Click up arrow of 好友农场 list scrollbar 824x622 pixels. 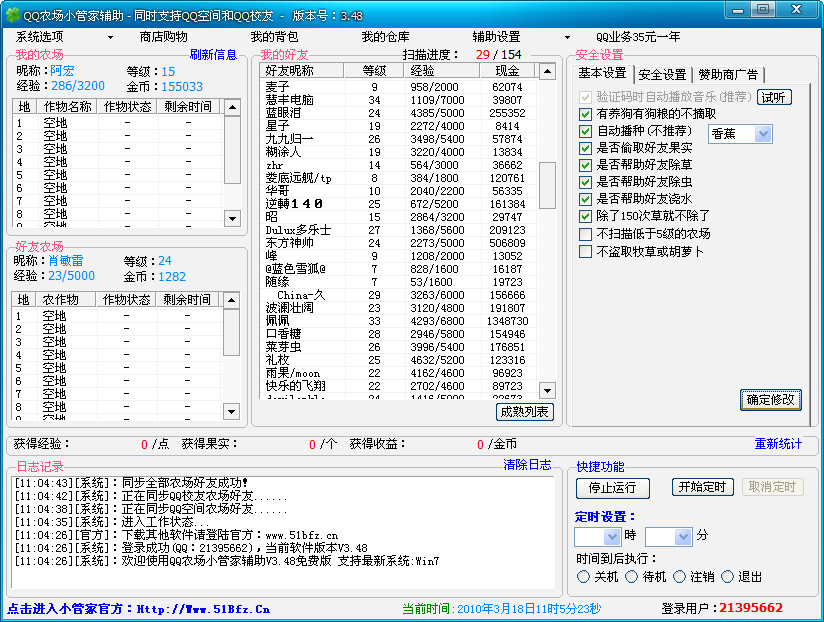tap(231, 300)
